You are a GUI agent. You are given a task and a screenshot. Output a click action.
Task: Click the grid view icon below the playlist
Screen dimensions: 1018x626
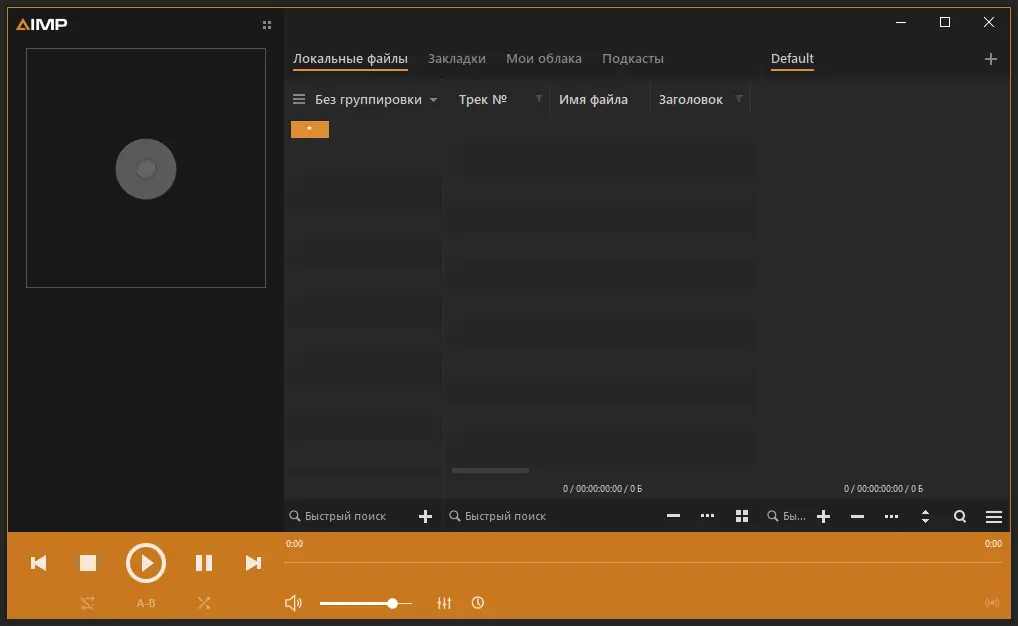(x=741, y=516)
